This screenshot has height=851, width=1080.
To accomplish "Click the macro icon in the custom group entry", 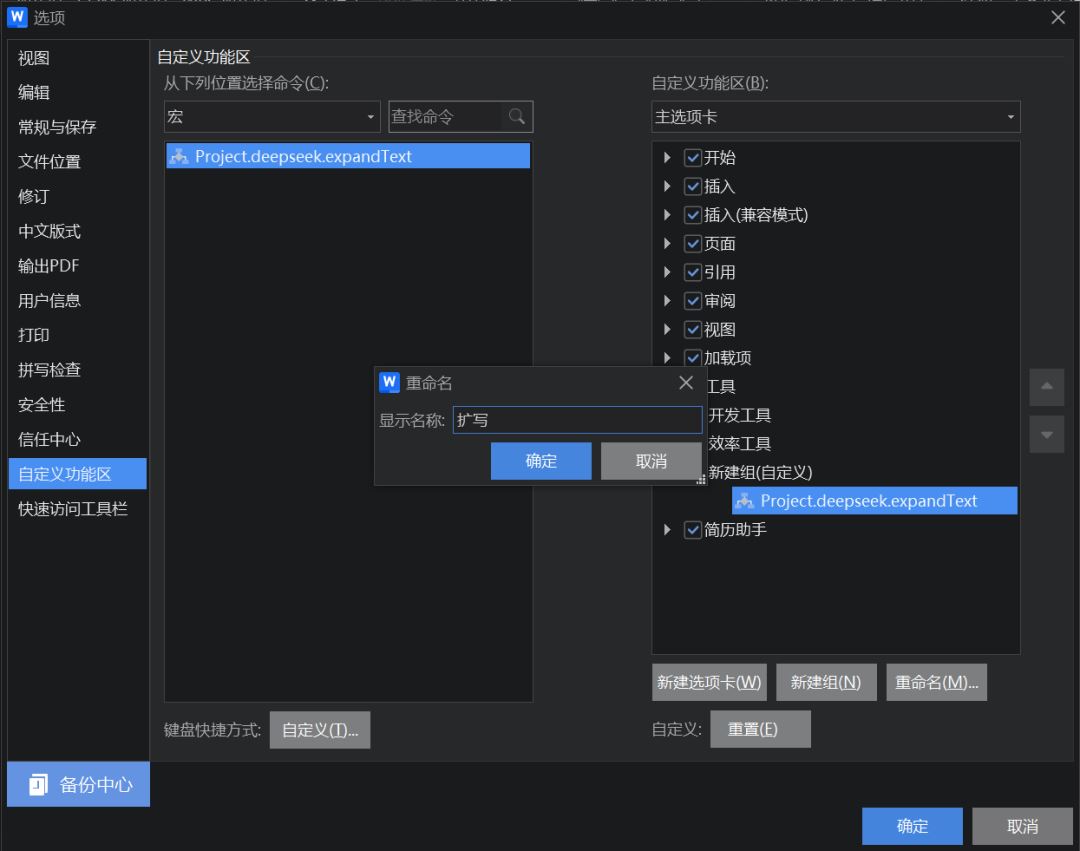I will point(745,501).
